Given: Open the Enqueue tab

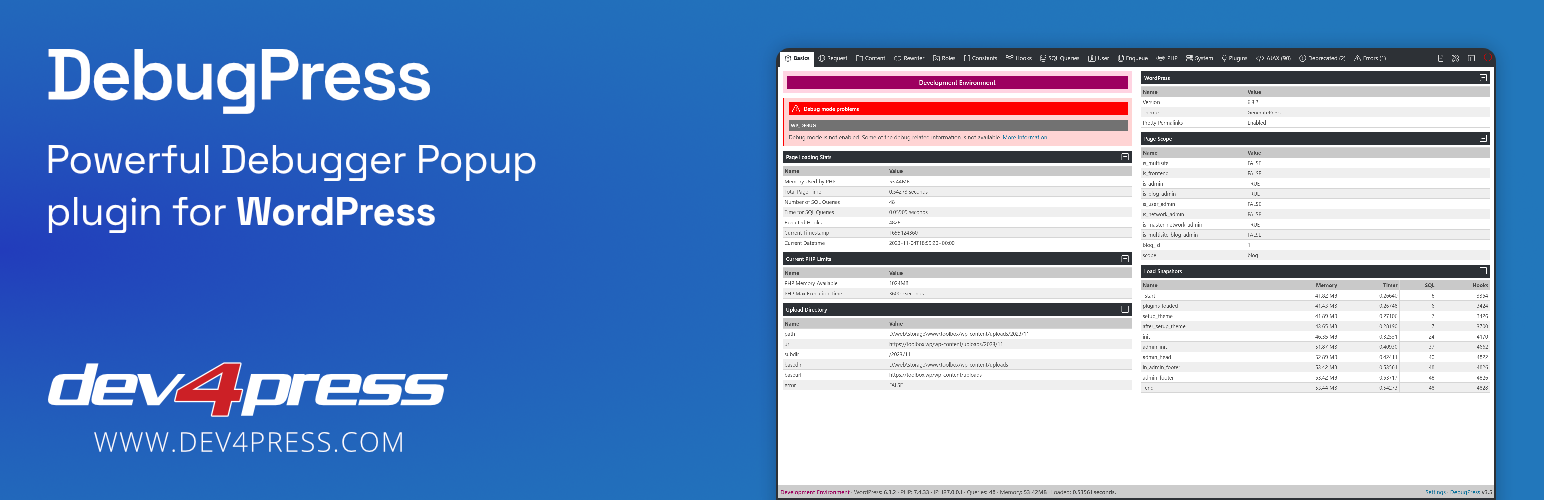Looking at the screenshot, I should click(x=1132, y=58).
